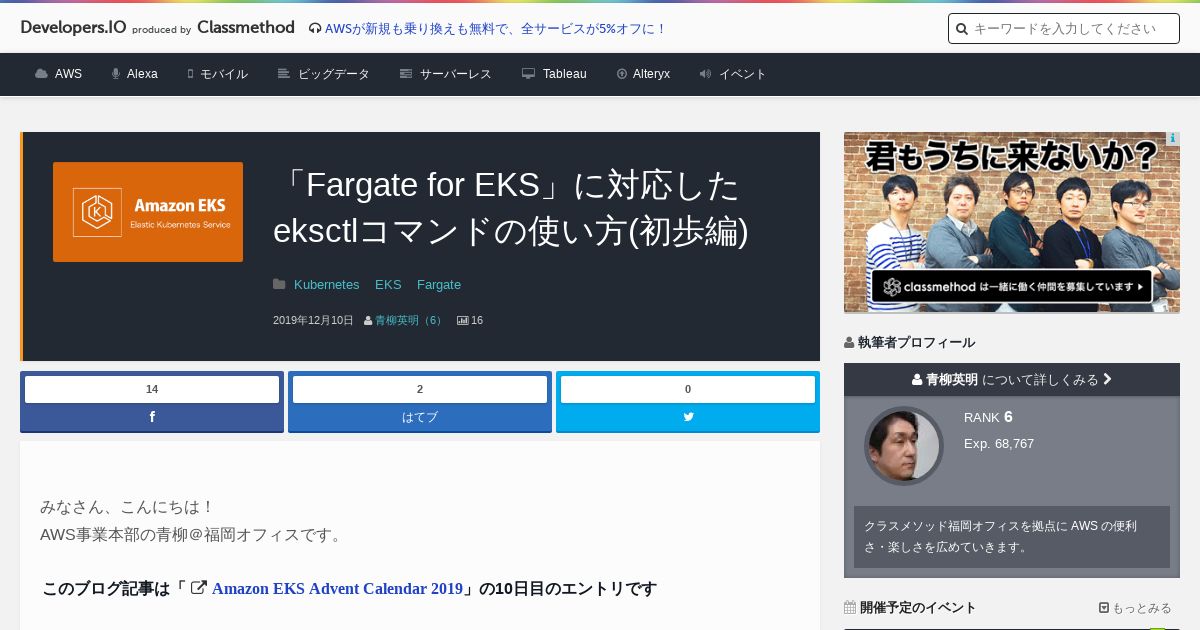Open 青柳英明 について詳しくみる profile link
The image size is (1200, 630).
(1012, 380)
